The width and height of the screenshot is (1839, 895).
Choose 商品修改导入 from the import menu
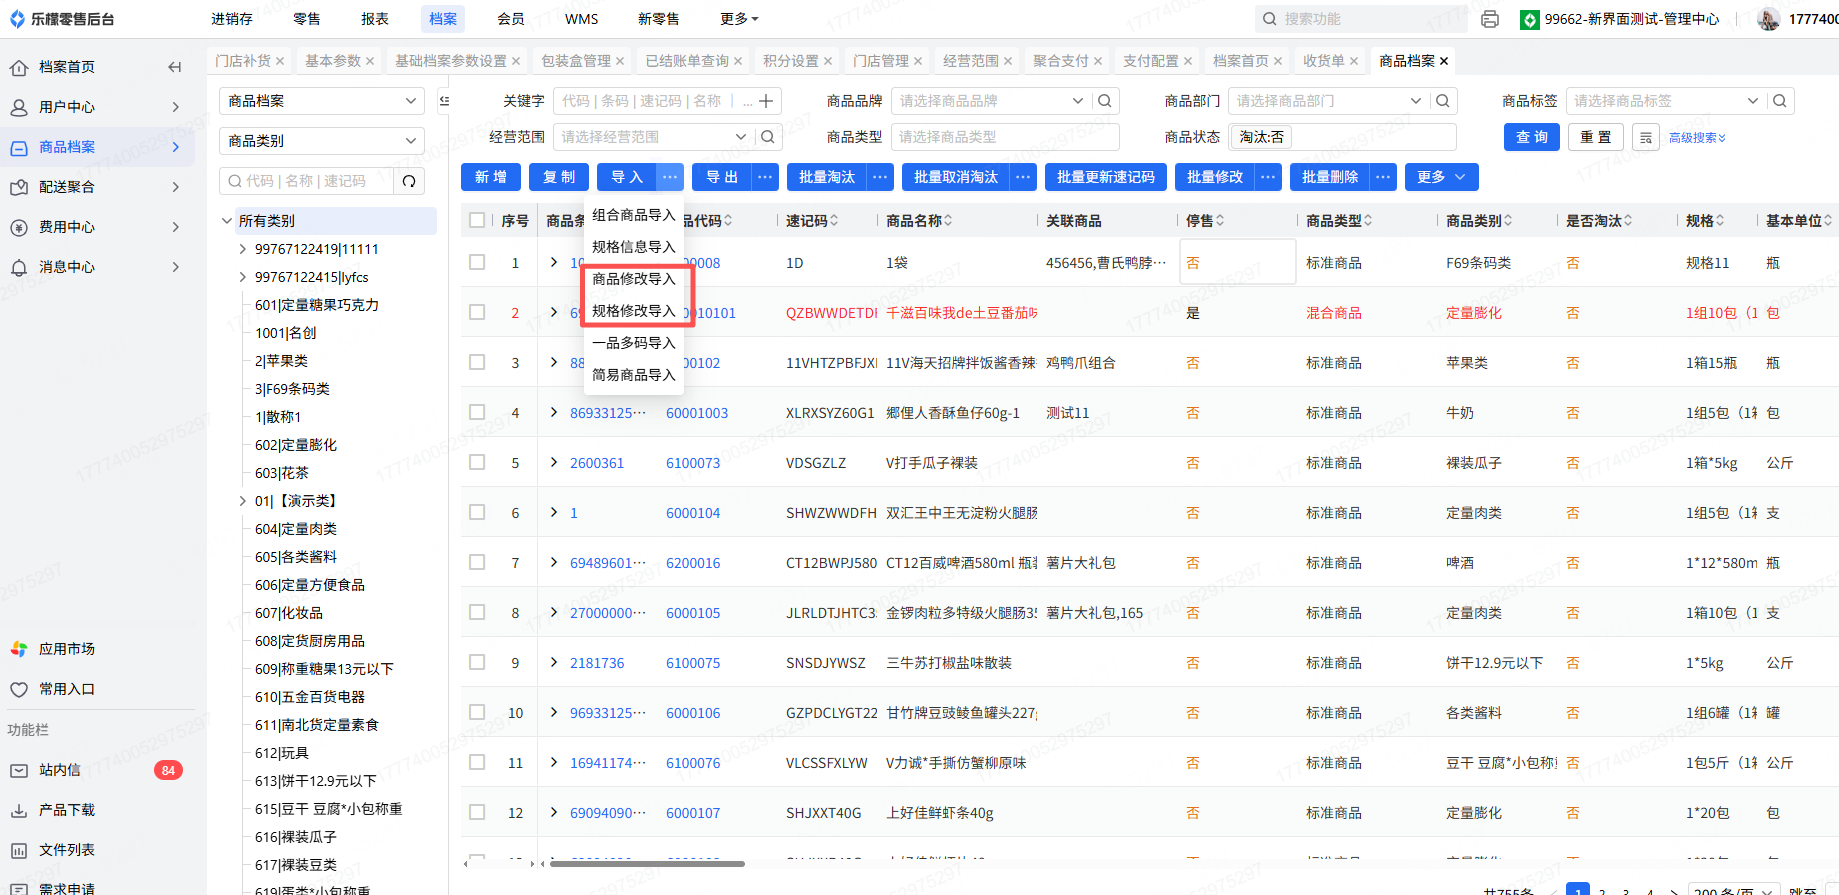click(x=633, y=279)
